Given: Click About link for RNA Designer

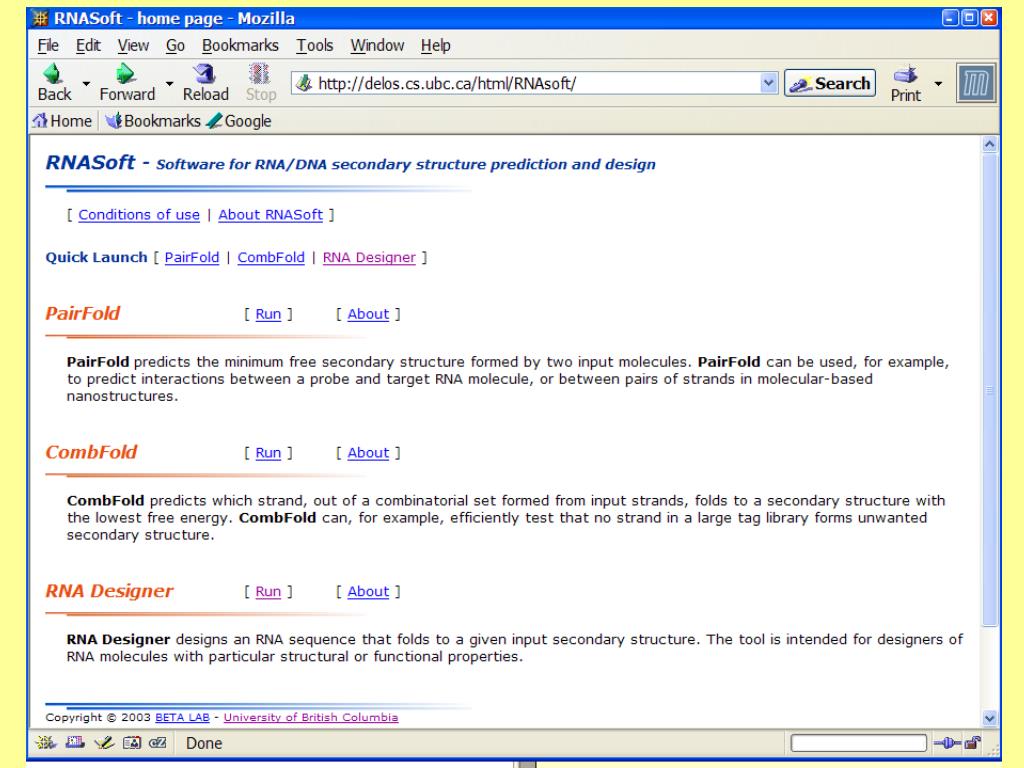Looking at the screenshot, I should coord(368,591).
